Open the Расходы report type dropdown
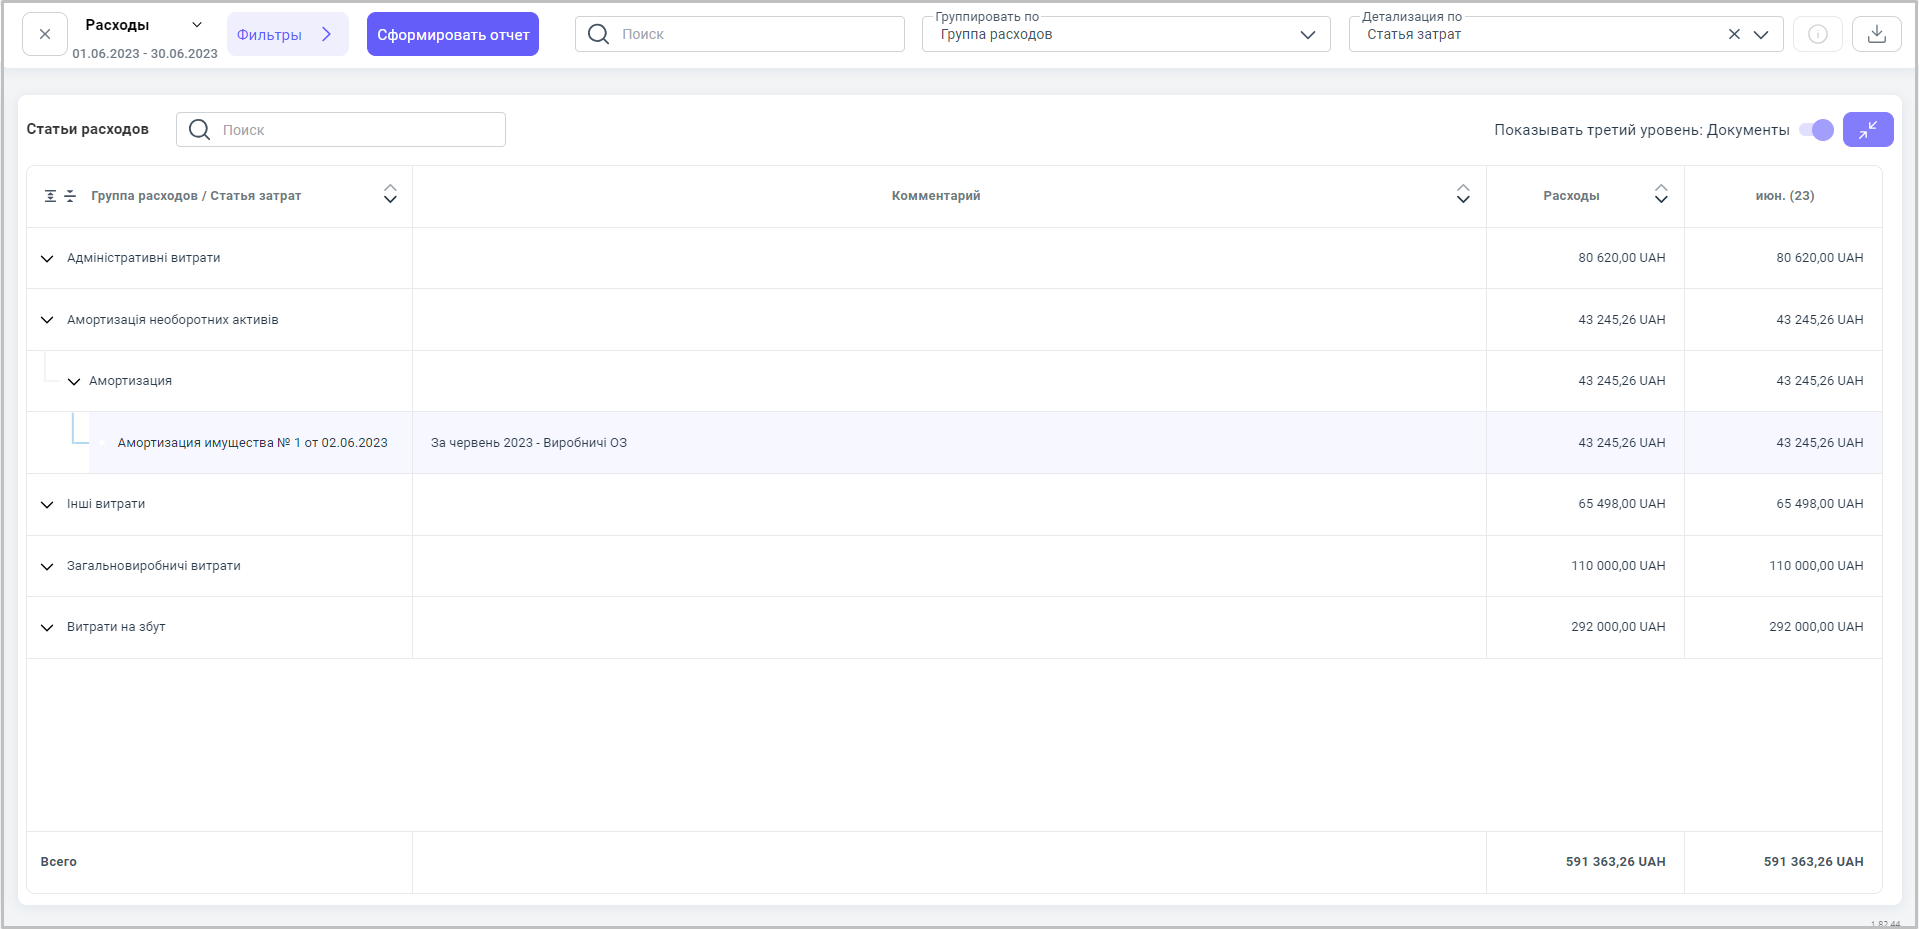1919x929 pixels. pyautogui.click(x=197, y=25)
